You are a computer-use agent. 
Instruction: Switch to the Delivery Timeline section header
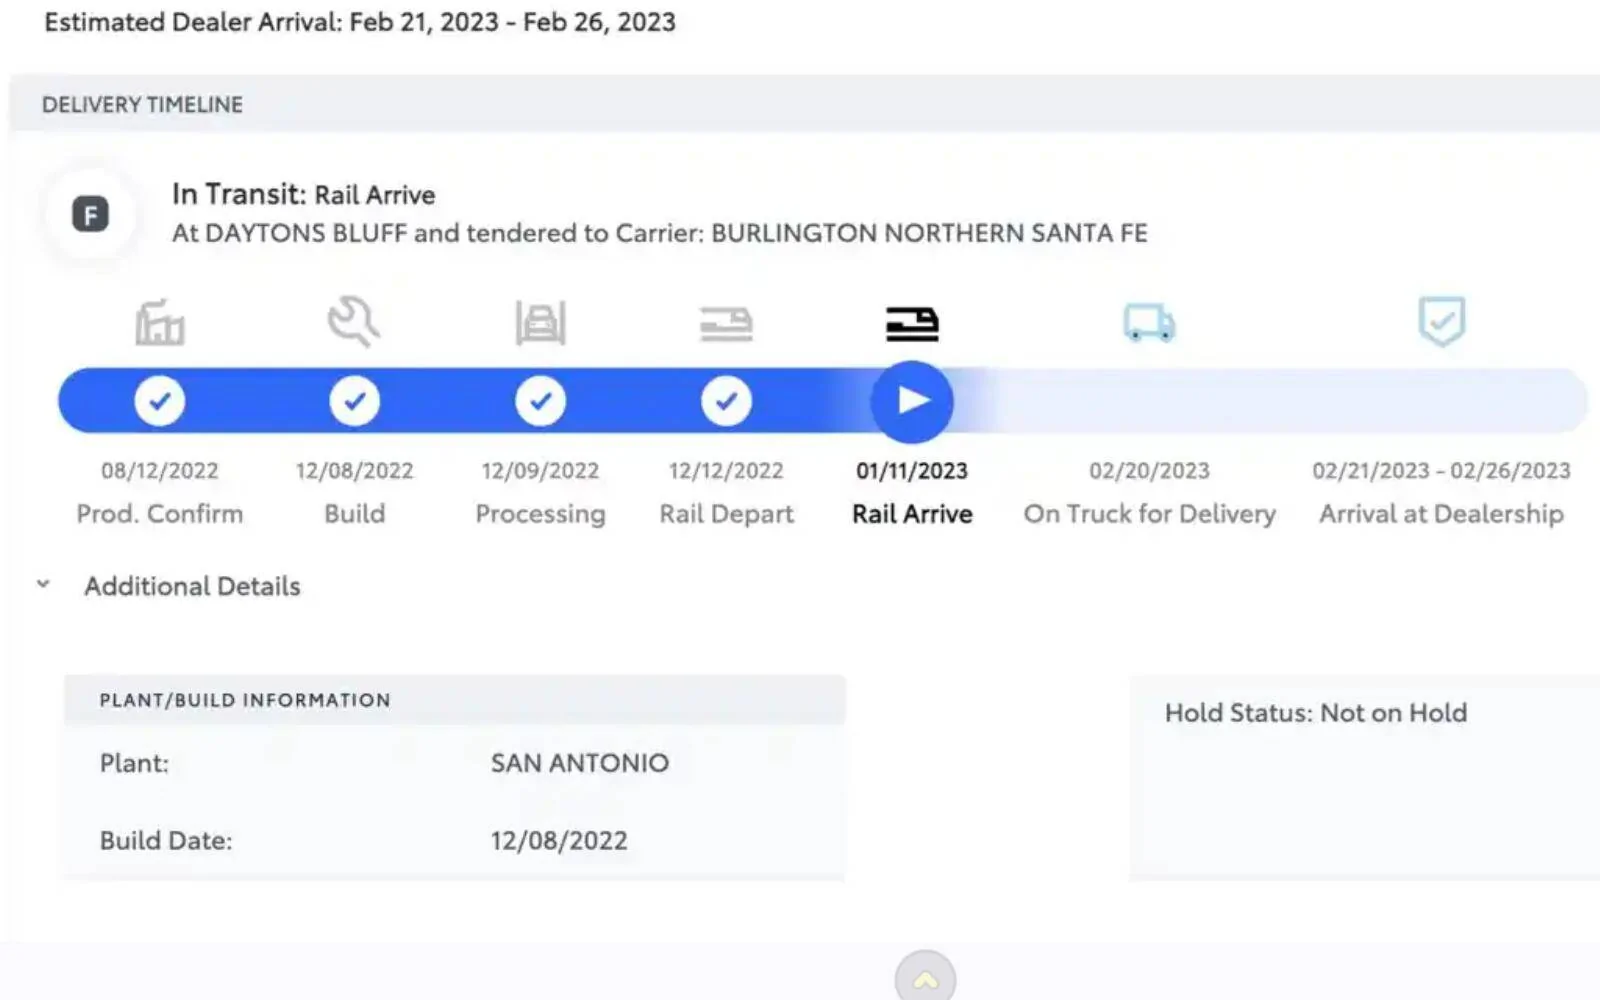[x=141, y=104]
